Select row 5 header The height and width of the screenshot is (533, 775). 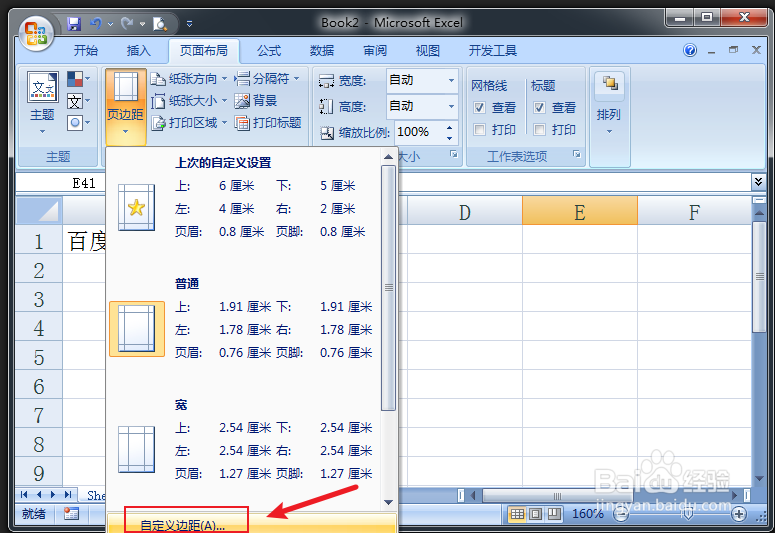pos(39,357)
